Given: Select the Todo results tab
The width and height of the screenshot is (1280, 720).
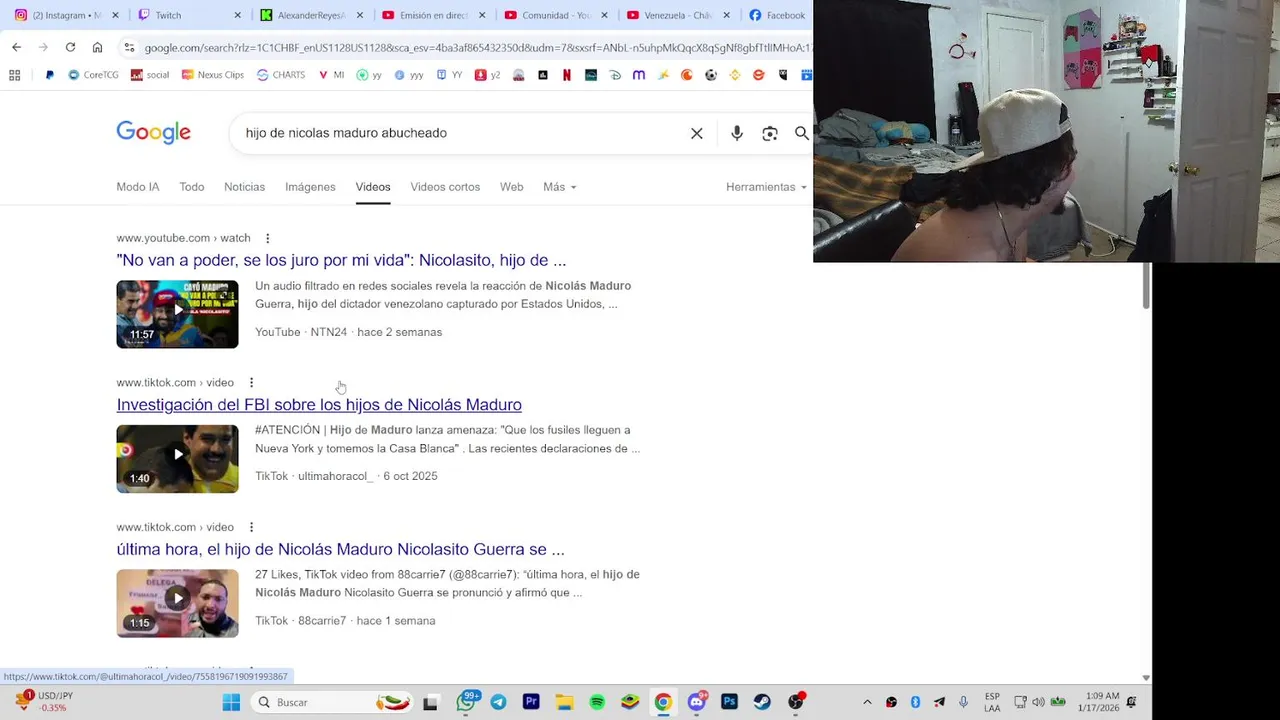Looking at the screenshot, I should click(x=192, y=187).
